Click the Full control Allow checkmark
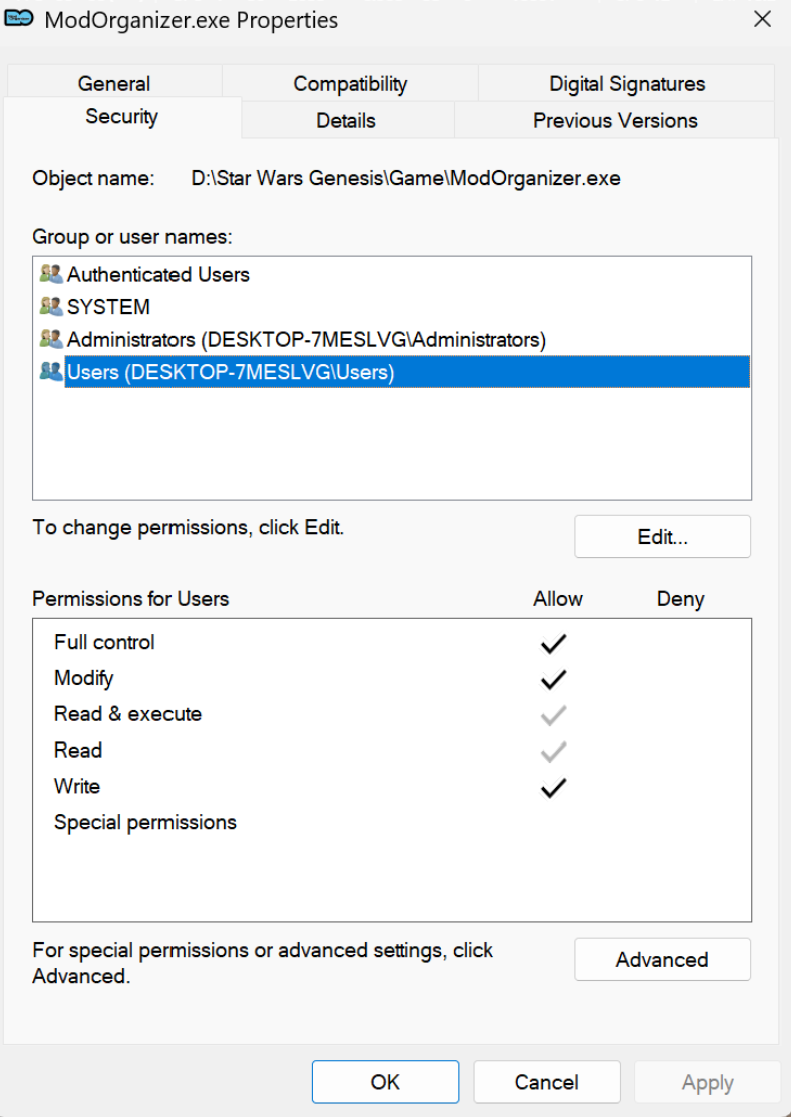The height and width of the screenshot is (1117, 791). coord(553,643)
